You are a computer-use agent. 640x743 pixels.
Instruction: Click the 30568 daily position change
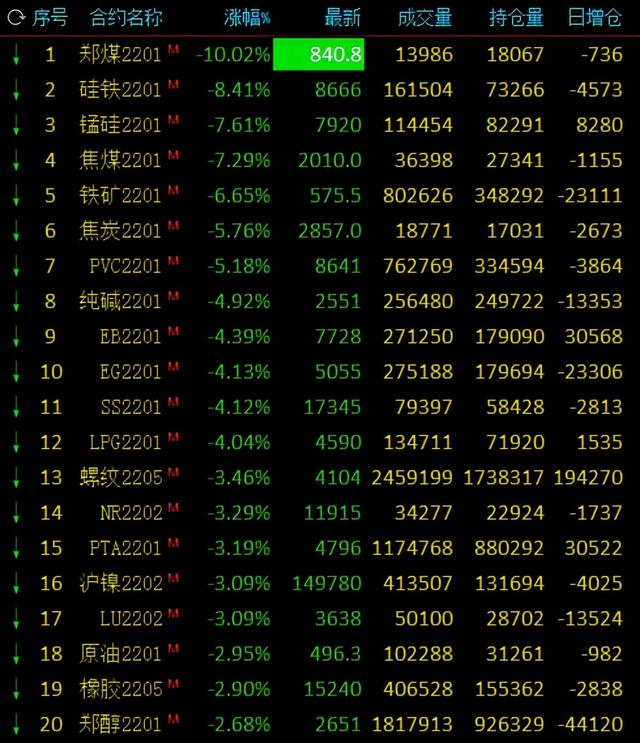(594, 336)
